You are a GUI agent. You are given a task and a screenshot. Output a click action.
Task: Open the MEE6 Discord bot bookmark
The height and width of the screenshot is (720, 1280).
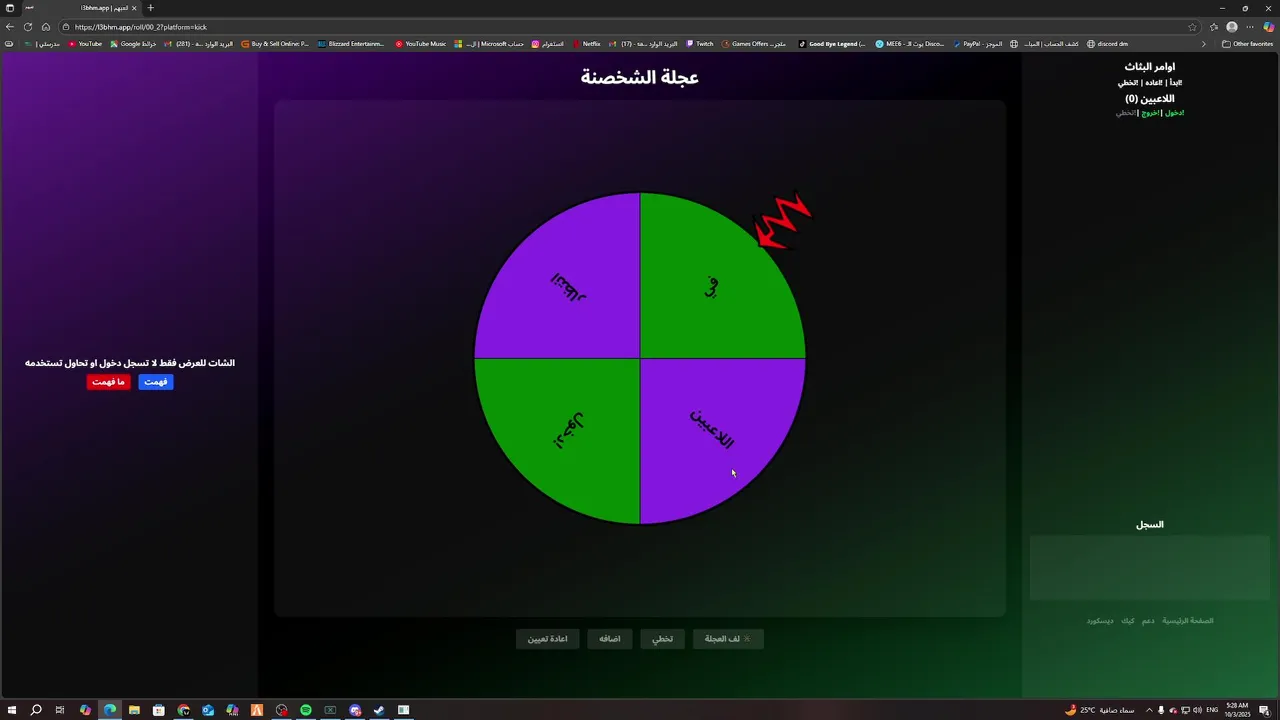click(910, 44)
